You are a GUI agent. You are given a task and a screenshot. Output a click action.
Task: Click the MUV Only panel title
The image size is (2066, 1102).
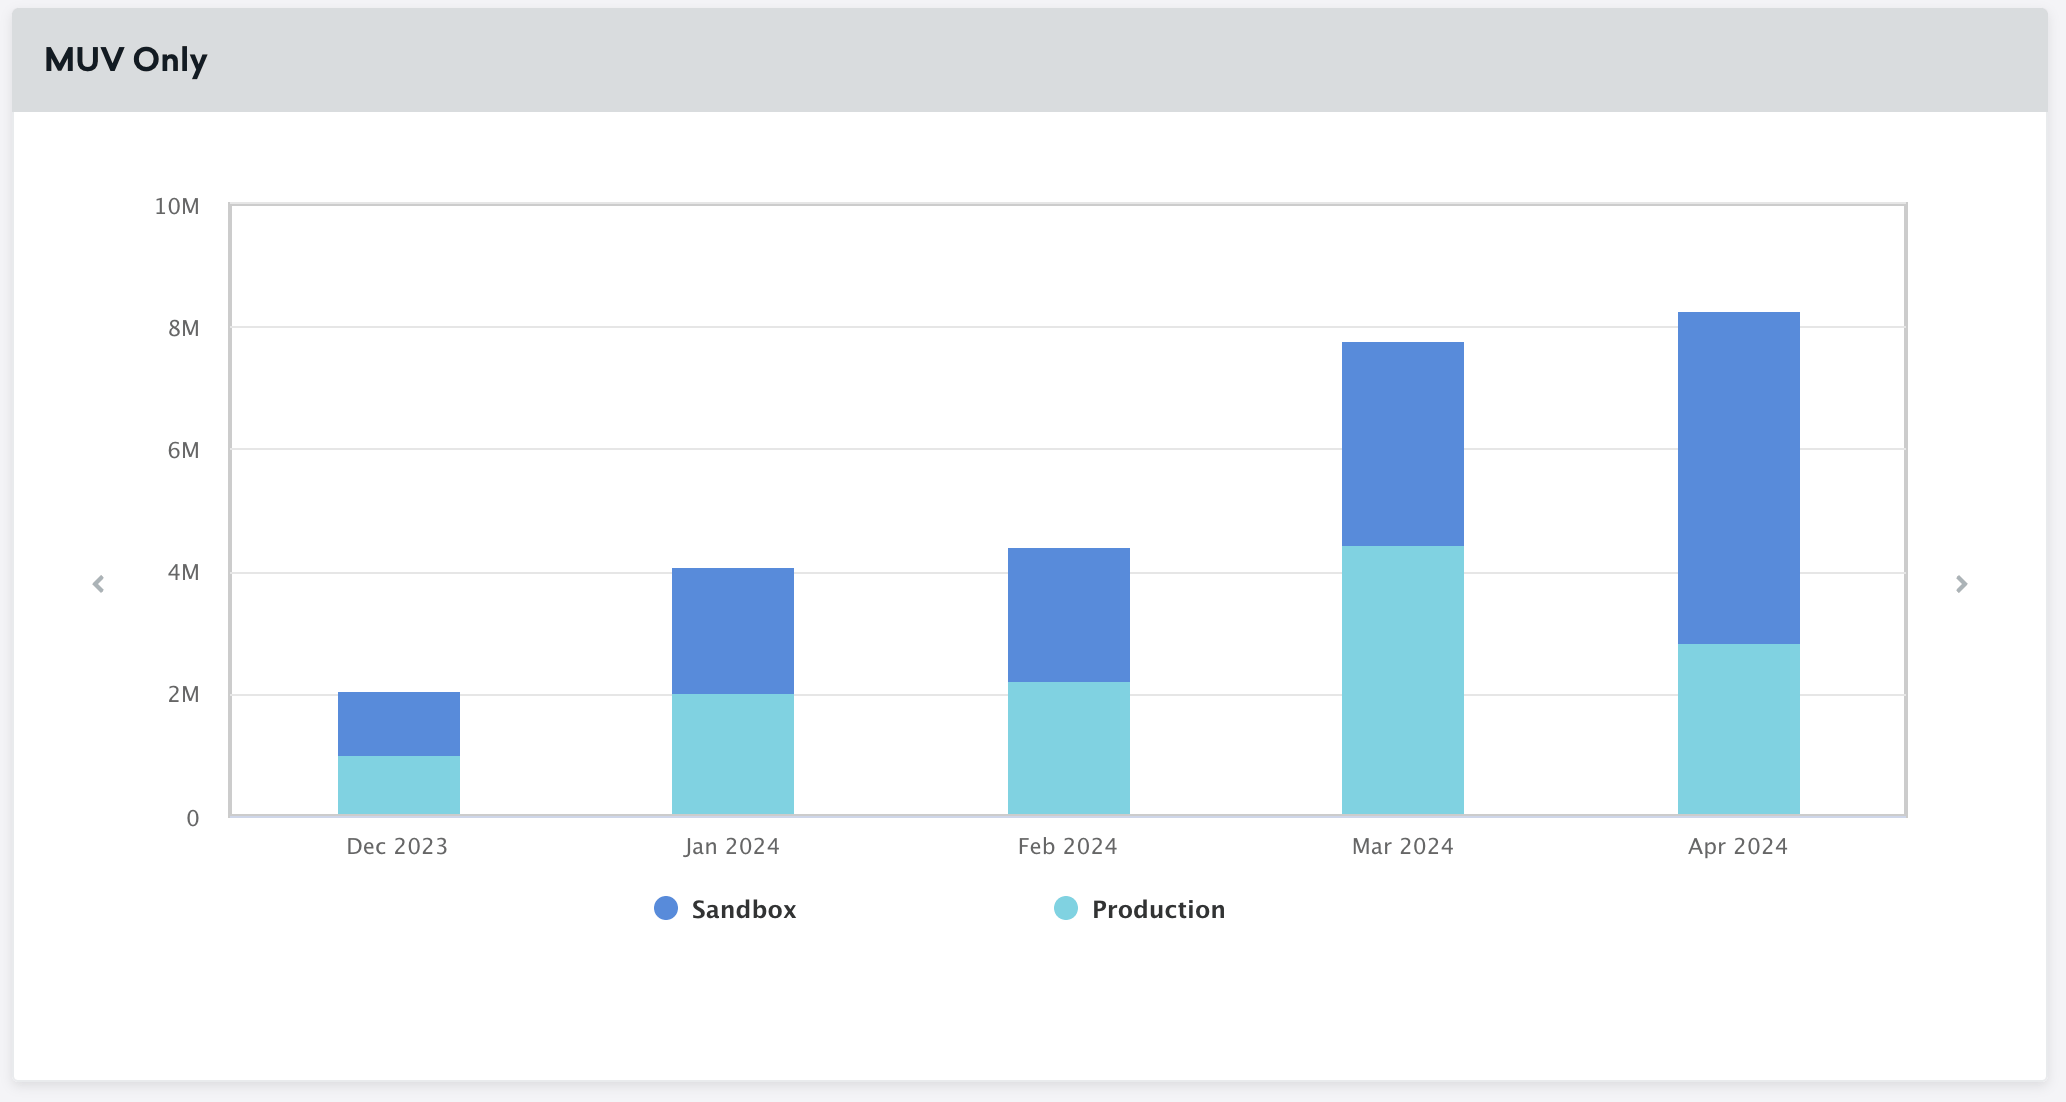click(x=126, y=60)
